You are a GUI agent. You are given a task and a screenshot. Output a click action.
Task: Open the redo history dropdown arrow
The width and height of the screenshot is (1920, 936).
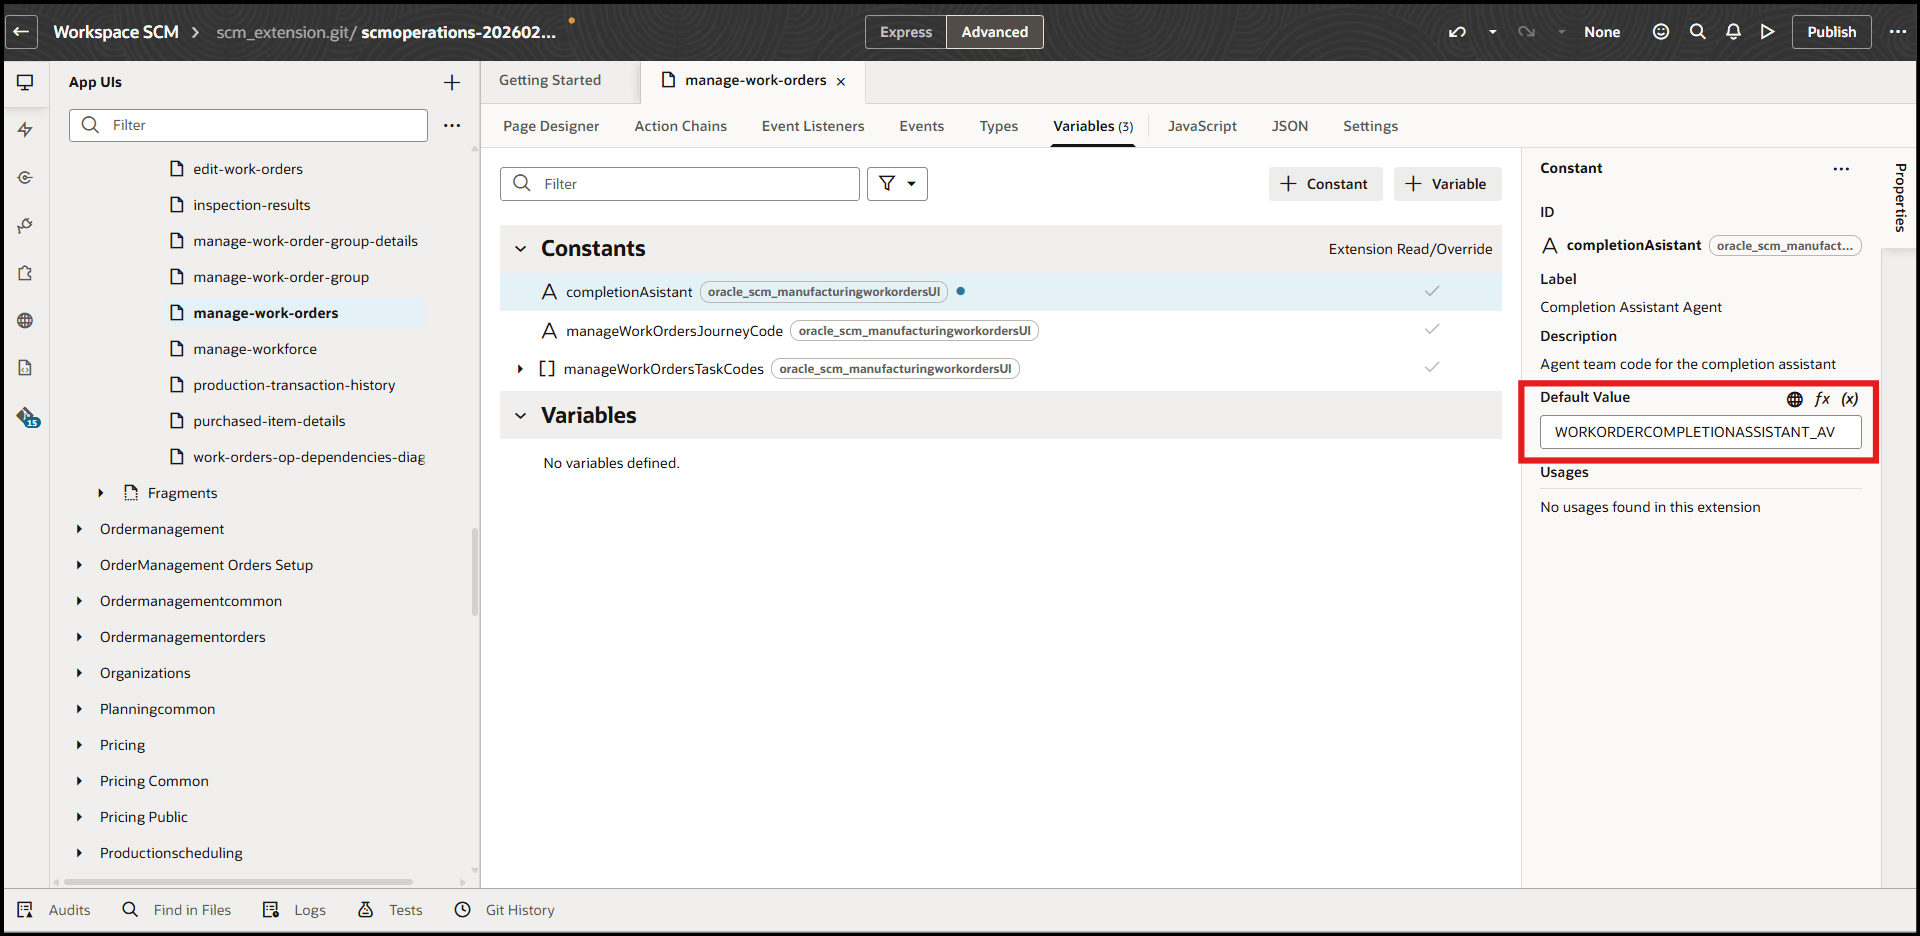point(1561,32)
